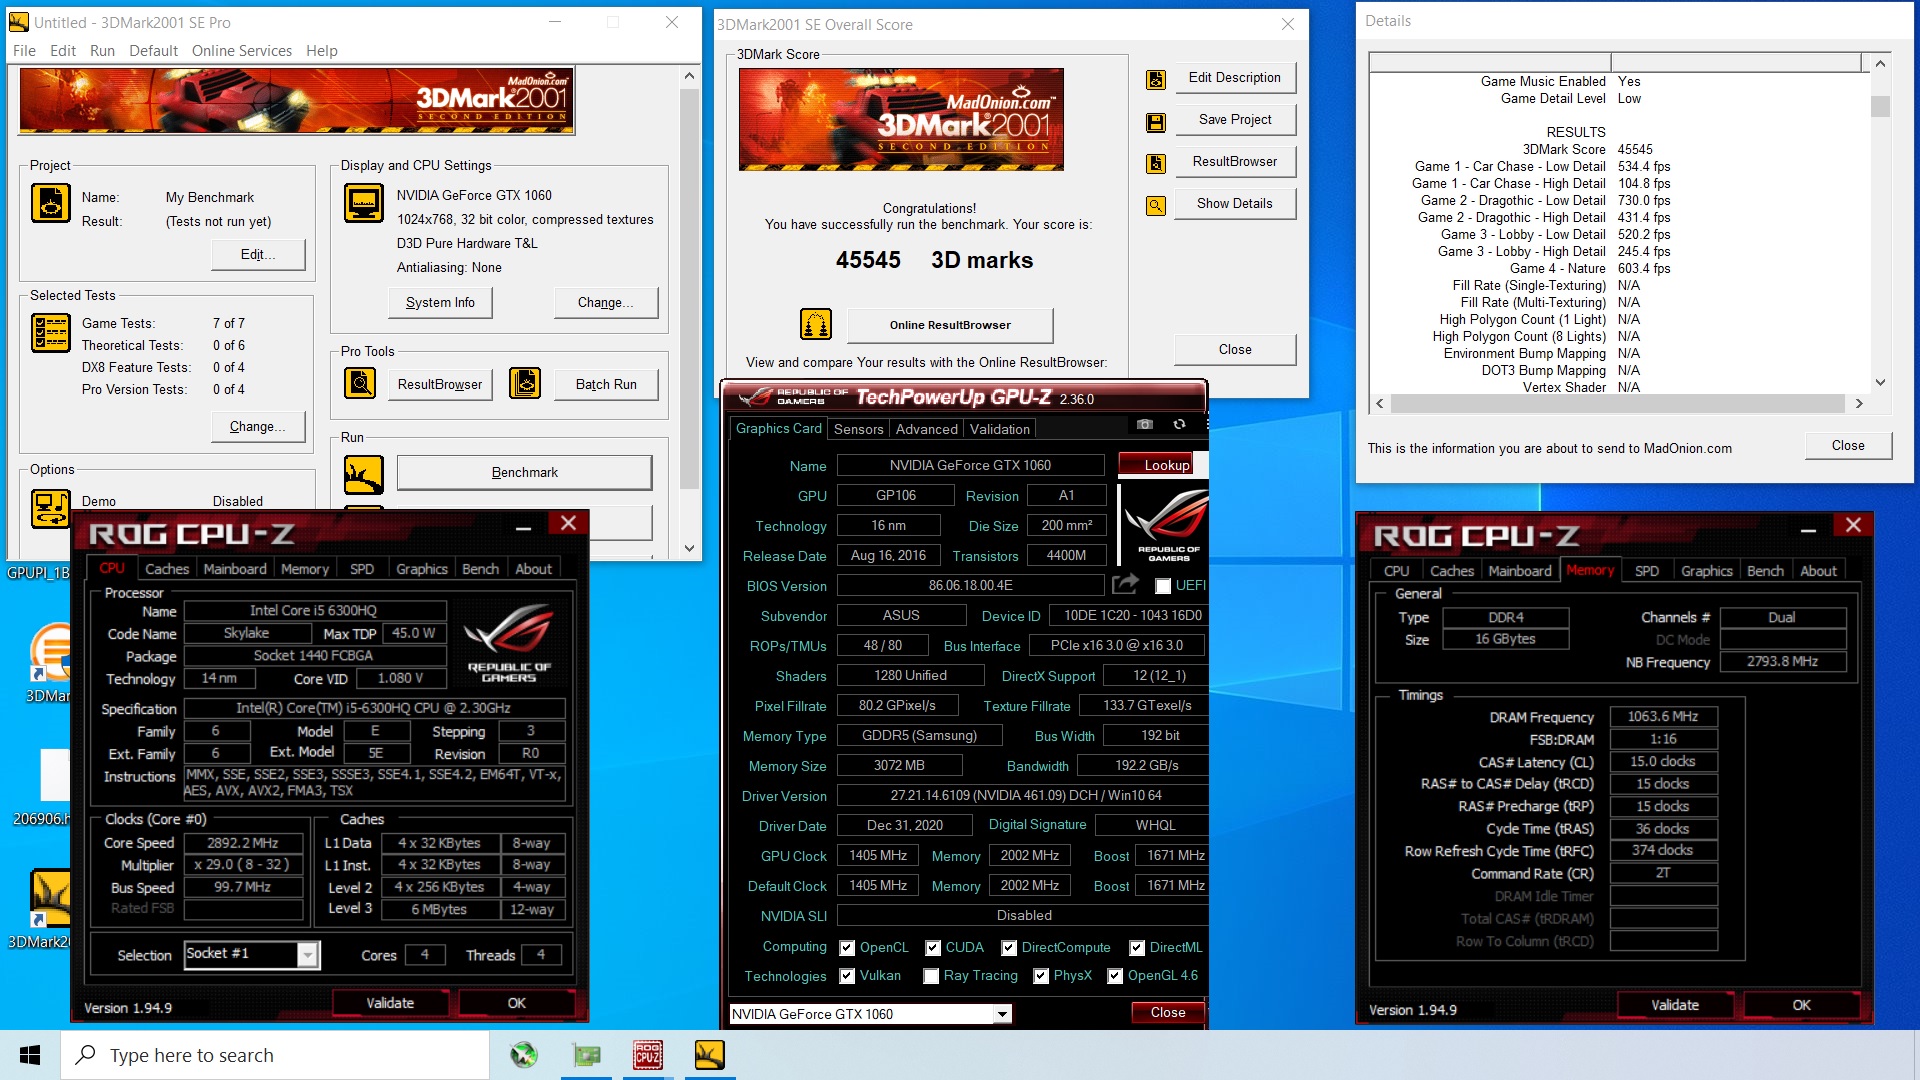Click Validate in left CPU-Z window
The width and height of the screenshot is (1920, 1080).
click(x=390, y=1003)
